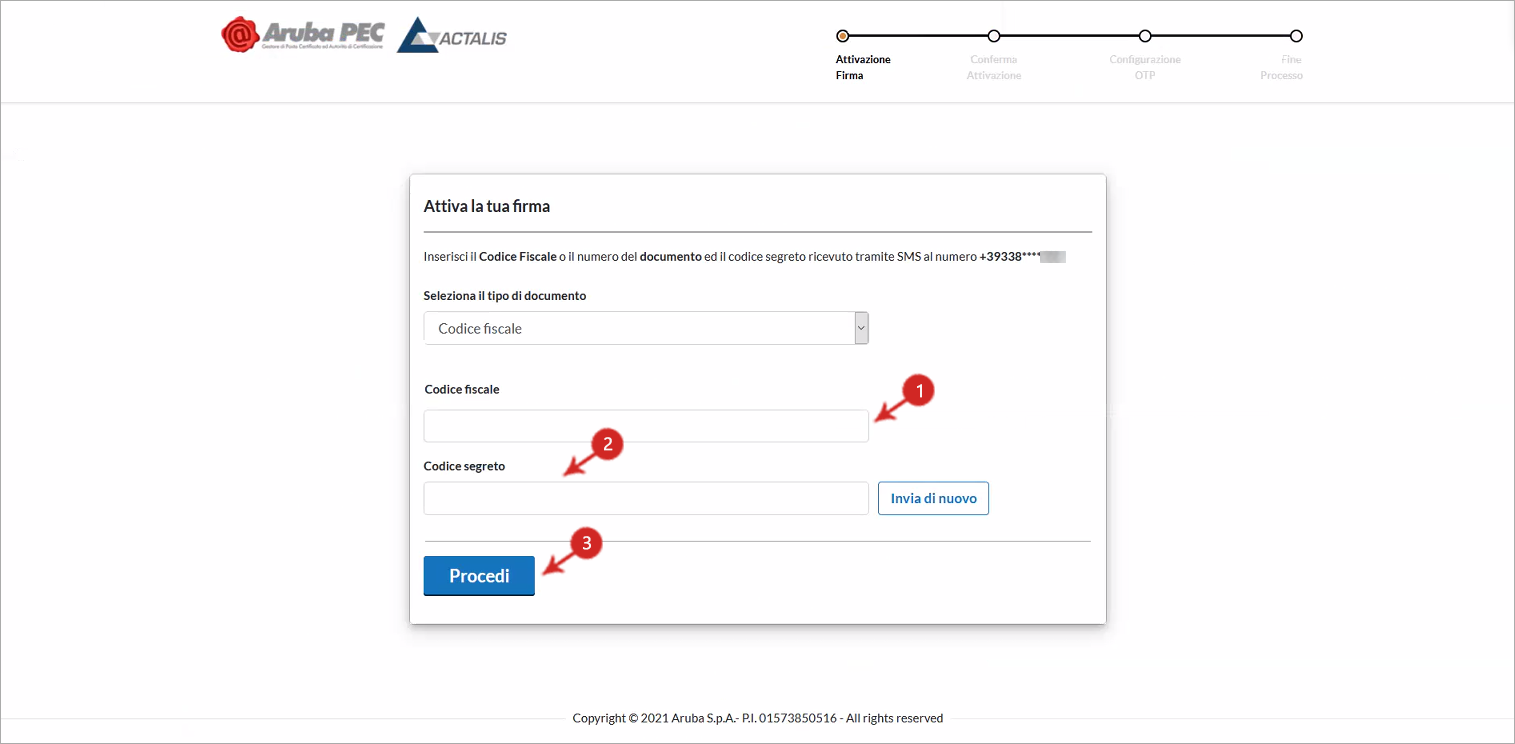This screenshot has height=744, width=1515.
Task: Click the Aruba S.p.A. copyright footer text
Action: (x=757, y=718)
